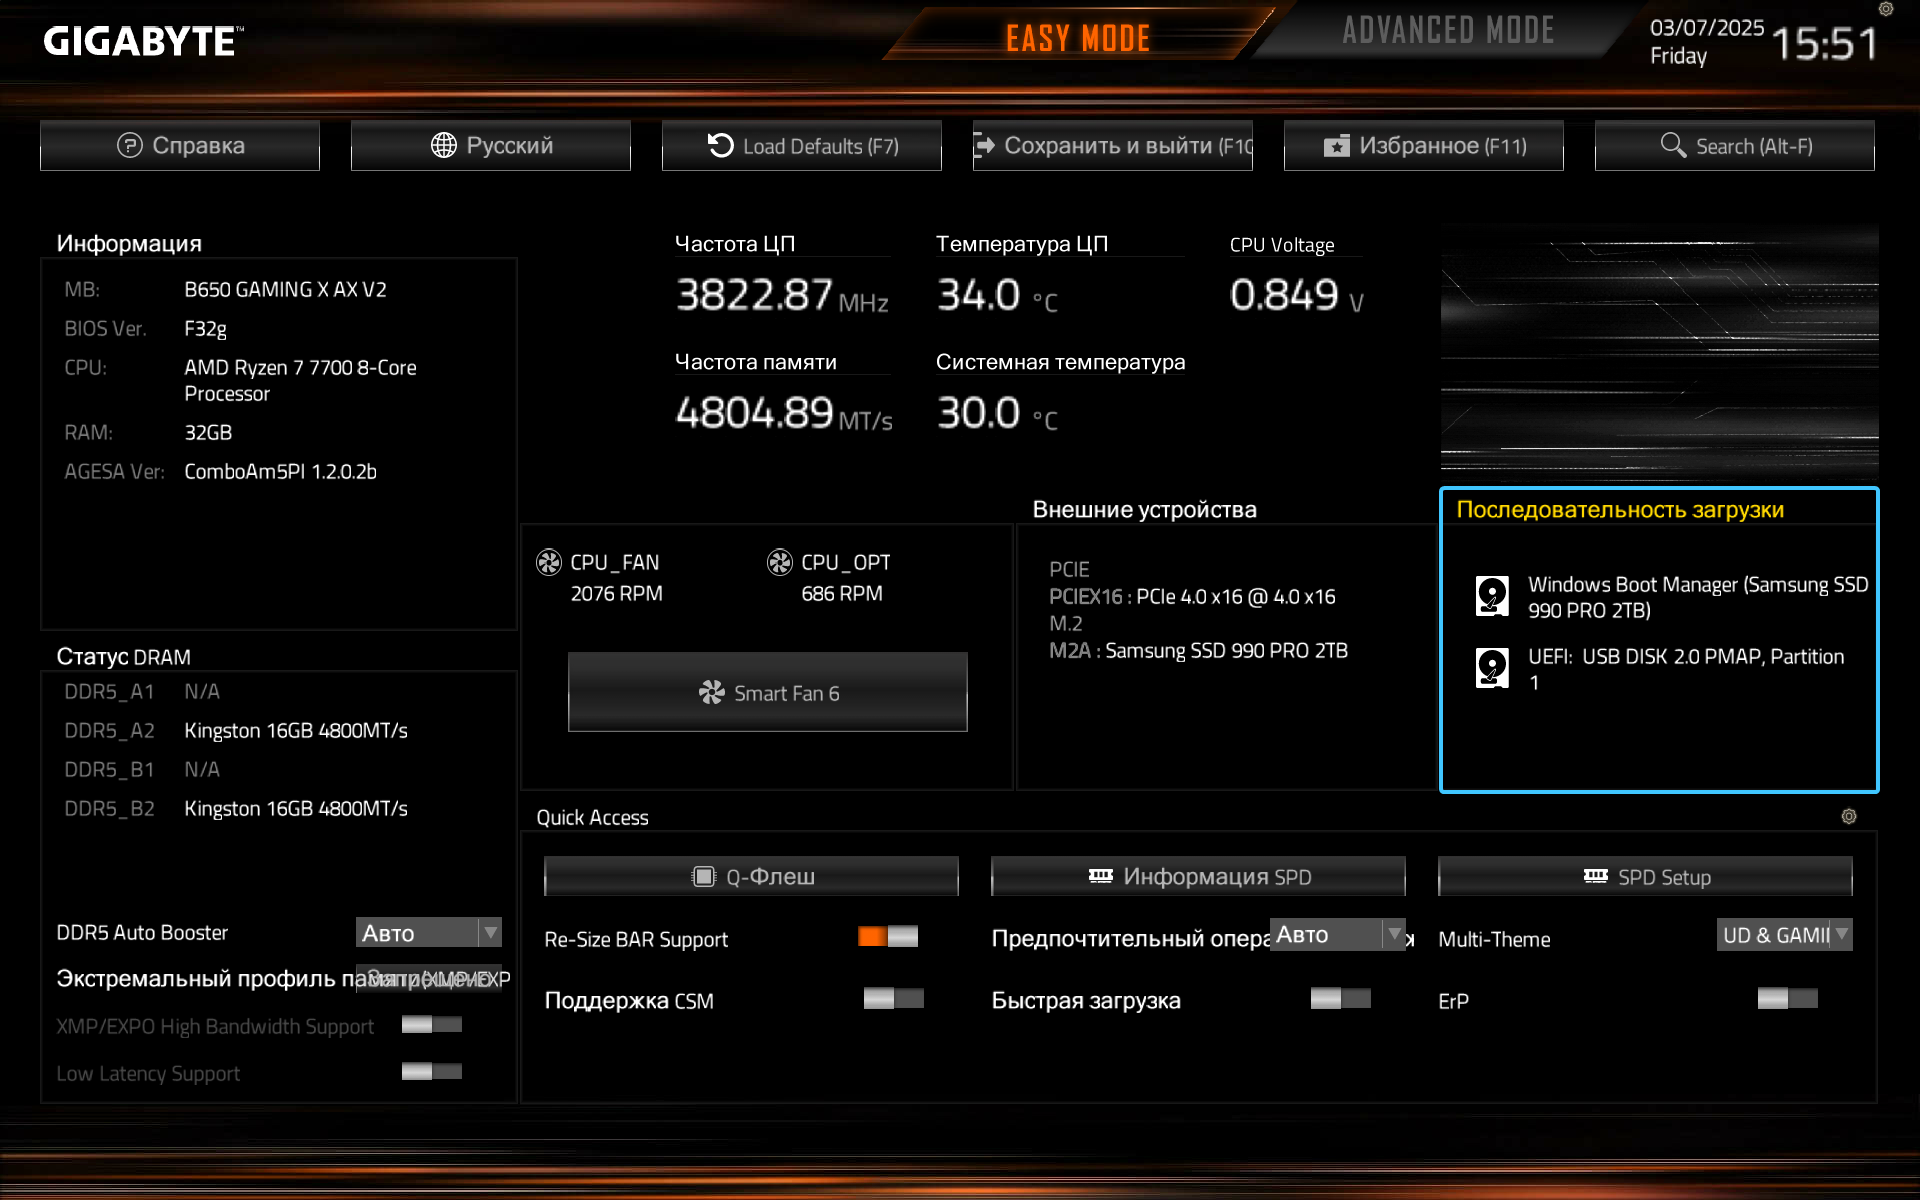Click M2A Samsung SSD 990 PRO entry
This screenshot has width=1920, height=1200.
pyautogui.click(x=1198, y=651)
